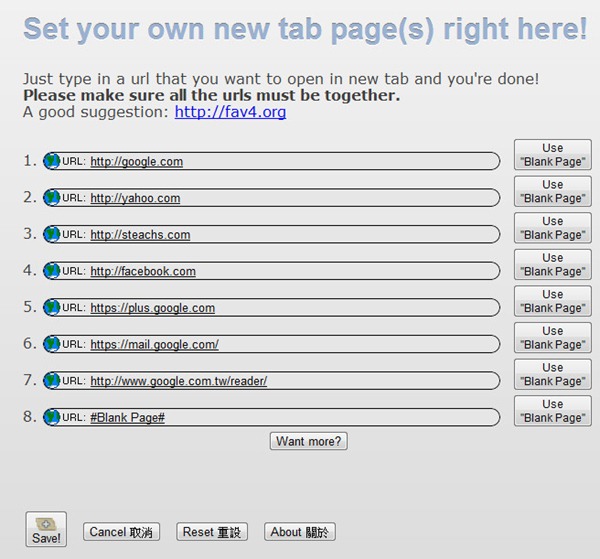Click the globe icon next to facebook.com
This screenshot has height=559, width=600.
[x=52, y=271]
